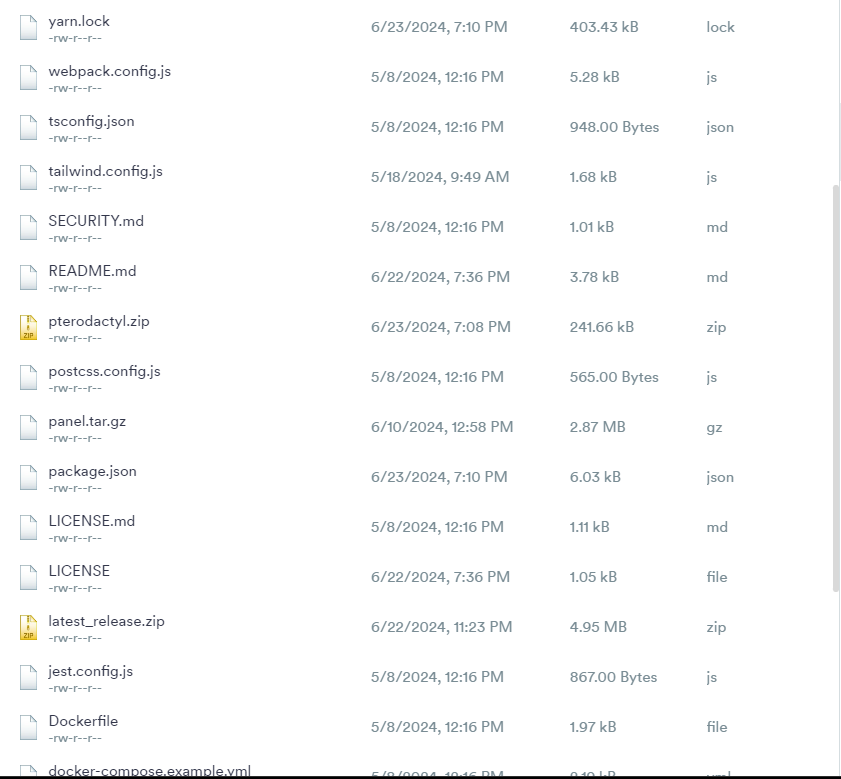
Task: Click the package.json file icon
Action: 28,477
